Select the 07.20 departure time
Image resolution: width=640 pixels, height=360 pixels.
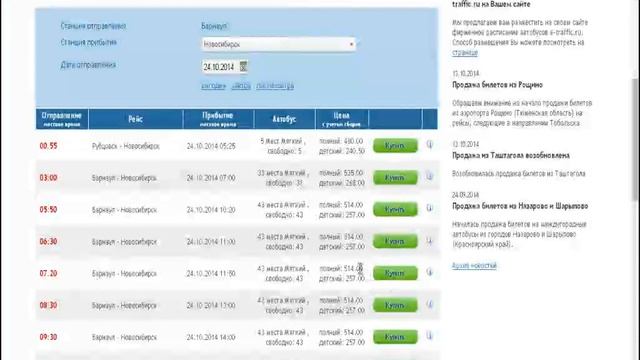coord(48,273)
